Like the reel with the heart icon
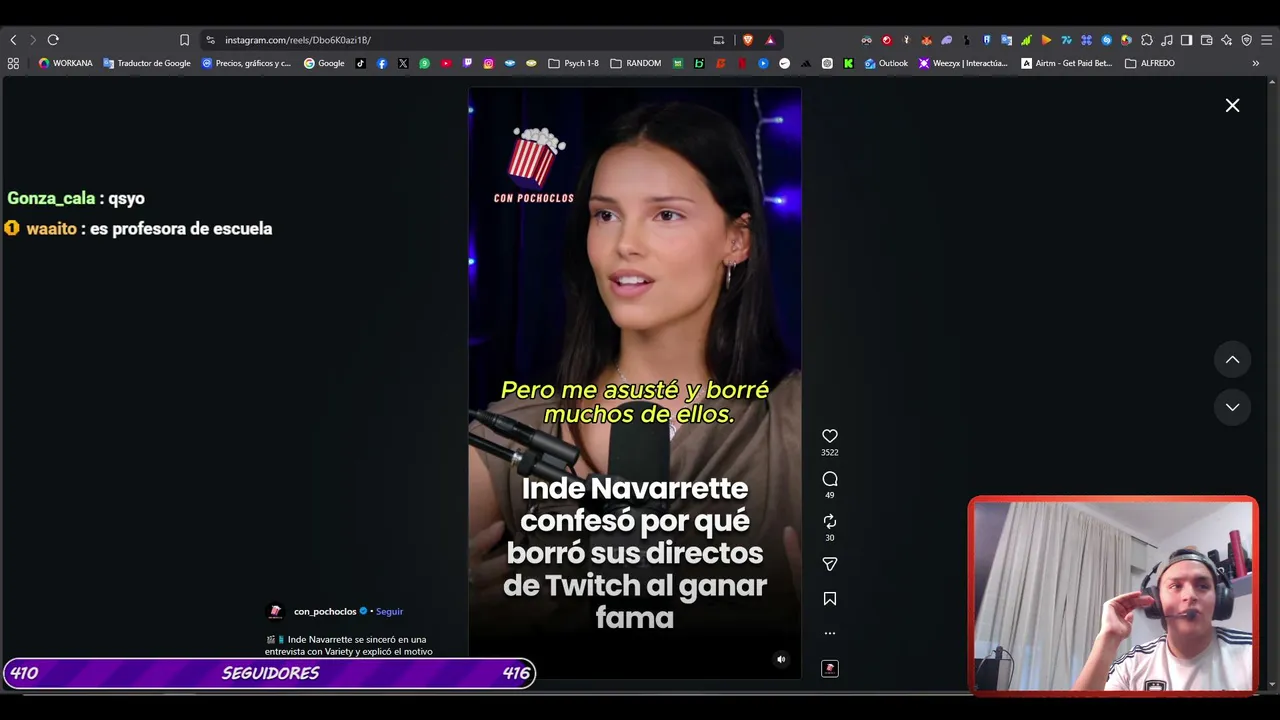The width and height of the screenshot is (1280, 720). click(830, 436)
